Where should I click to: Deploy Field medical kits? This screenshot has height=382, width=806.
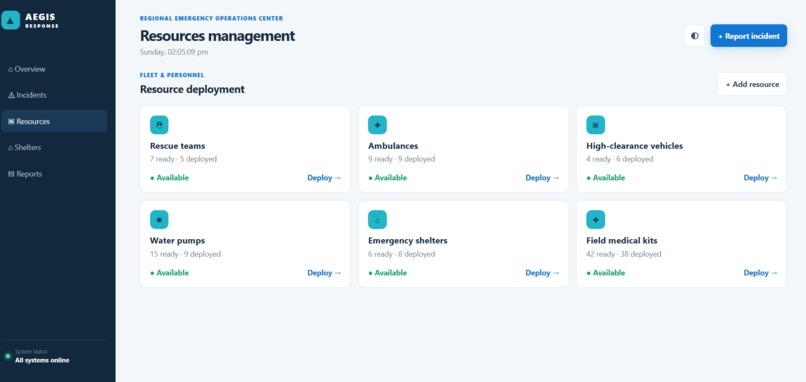tap(760, 273)
